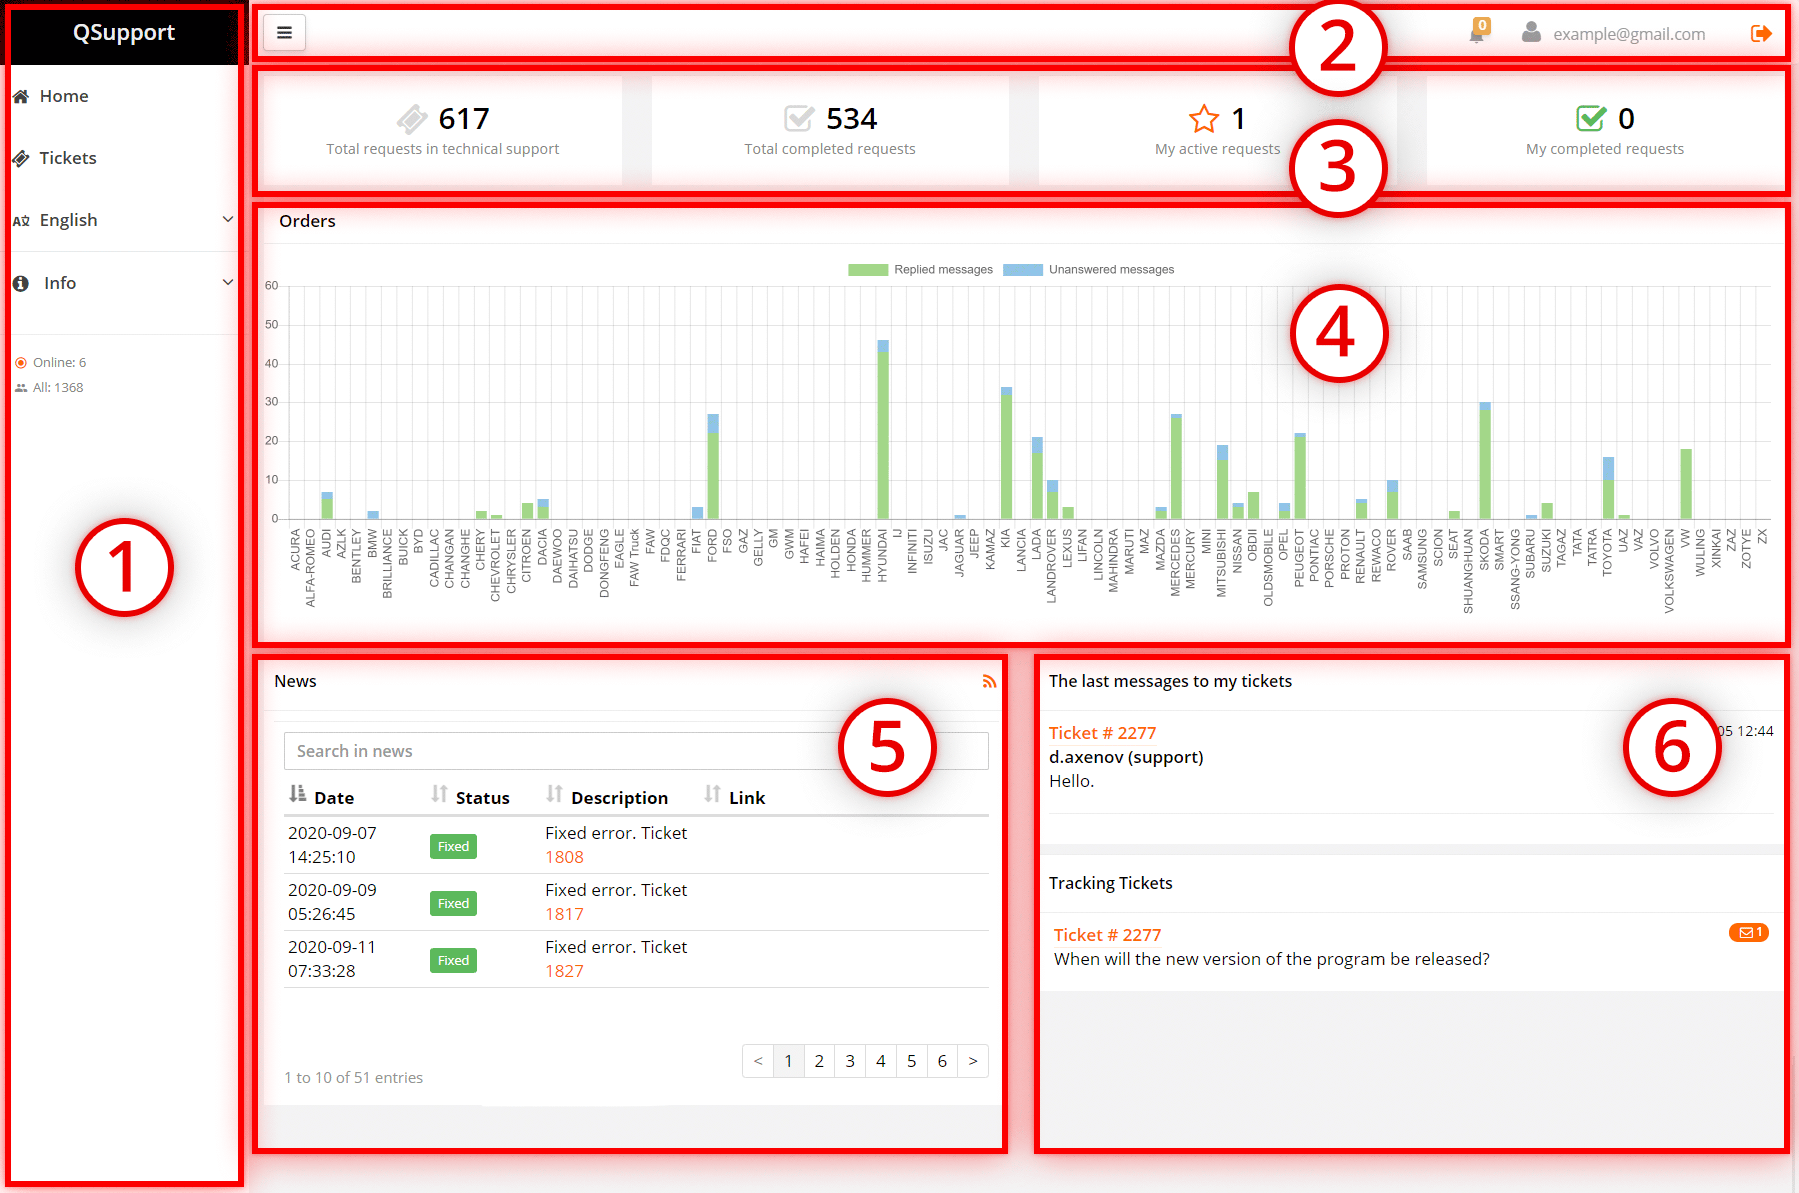Screen dimensions: 1799x1193
Task: Toggle Replied messages legend in chart
Action: 920,270
